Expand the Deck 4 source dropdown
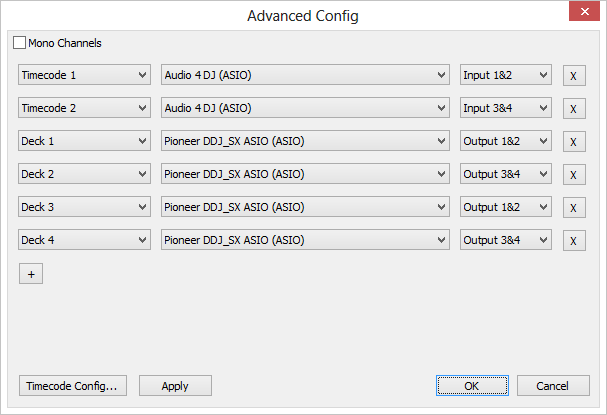Image resolution: width=607 pixels, height=415 pixels. point(84,240)
